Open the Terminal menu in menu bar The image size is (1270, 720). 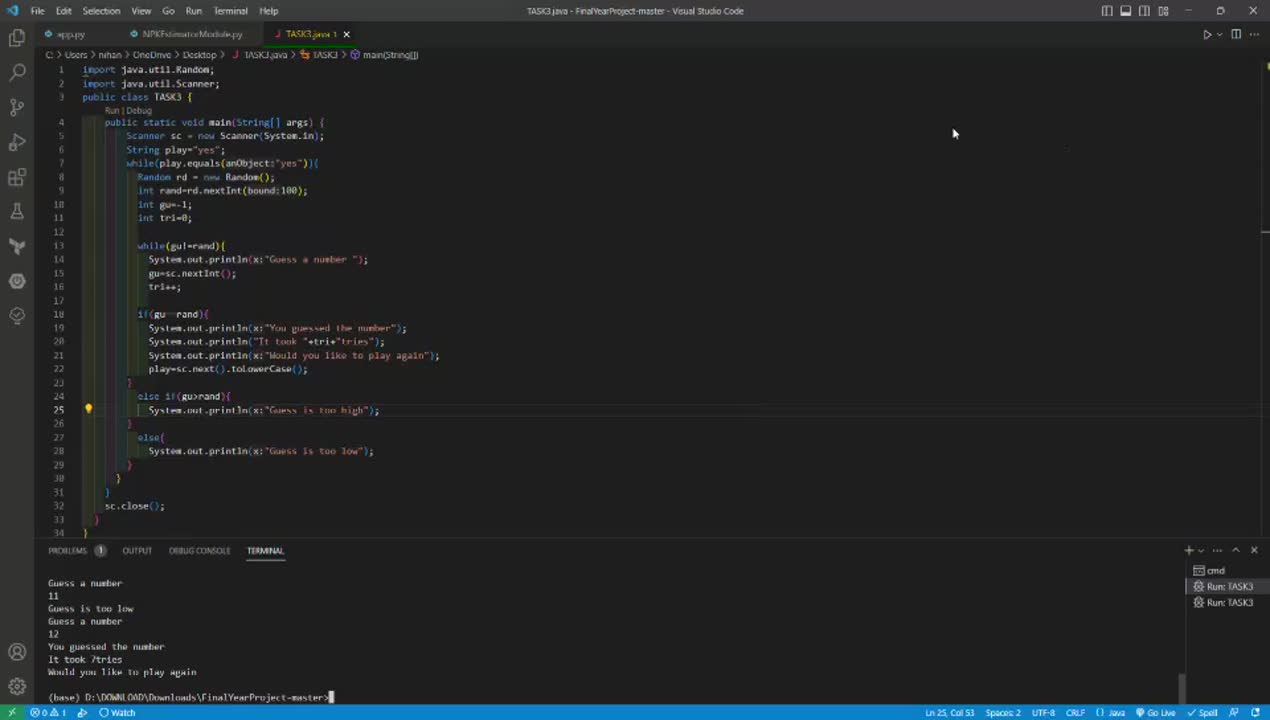click(x=230, y=11)
